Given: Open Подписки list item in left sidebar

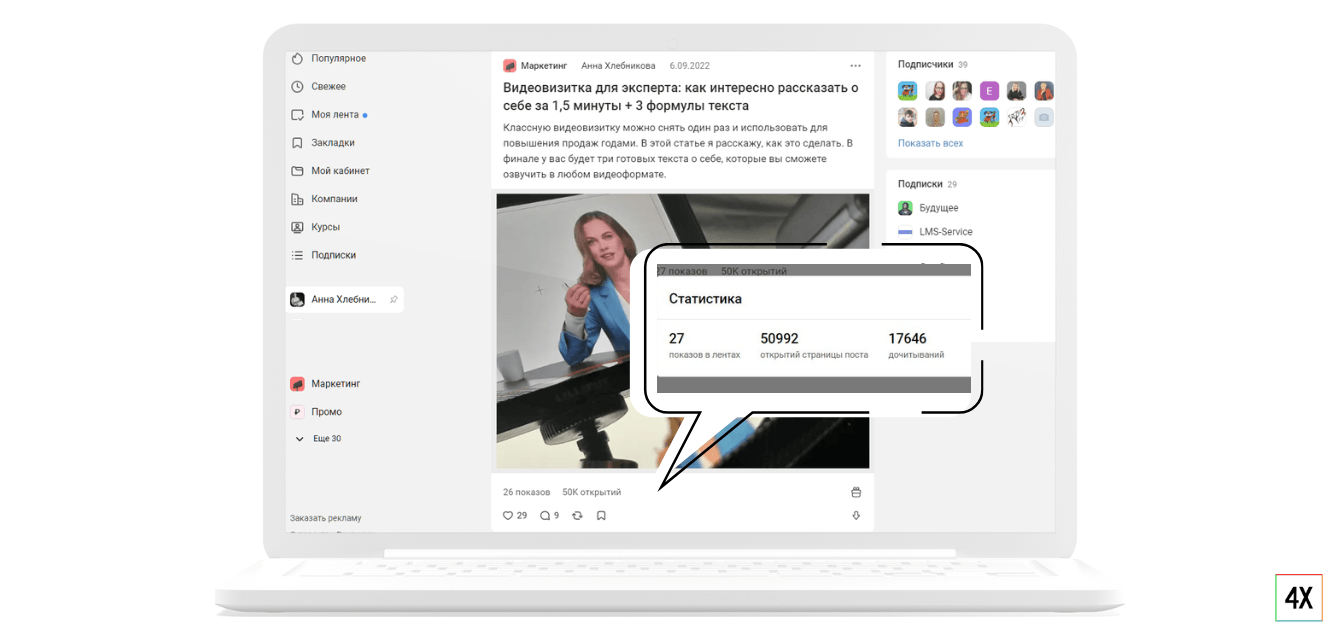Looking at the screenshot, I should point(323,255).
